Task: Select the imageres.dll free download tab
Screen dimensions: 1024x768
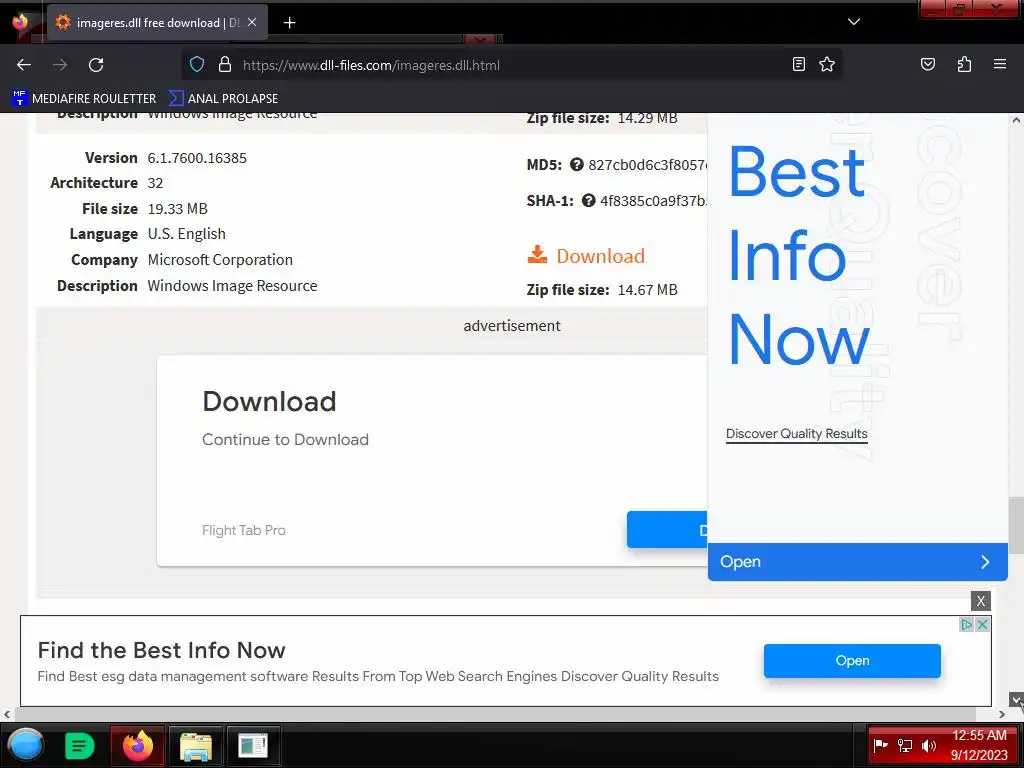Action: coord(157,23)
